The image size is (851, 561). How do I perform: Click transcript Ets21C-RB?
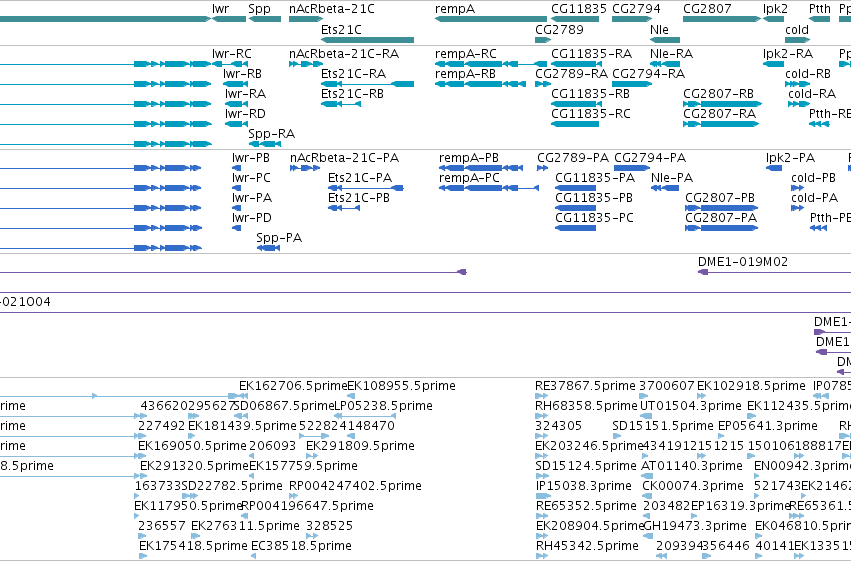(352, 93)
